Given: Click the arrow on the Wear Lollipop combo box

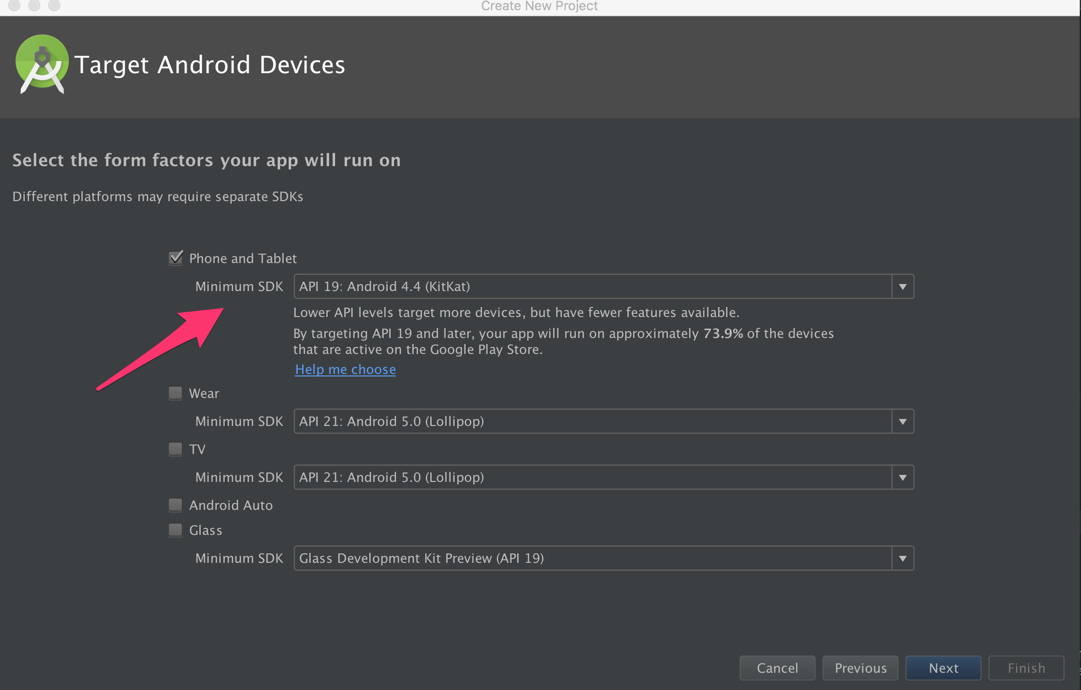Looking at the screenshot, I should tap(902, 421).
